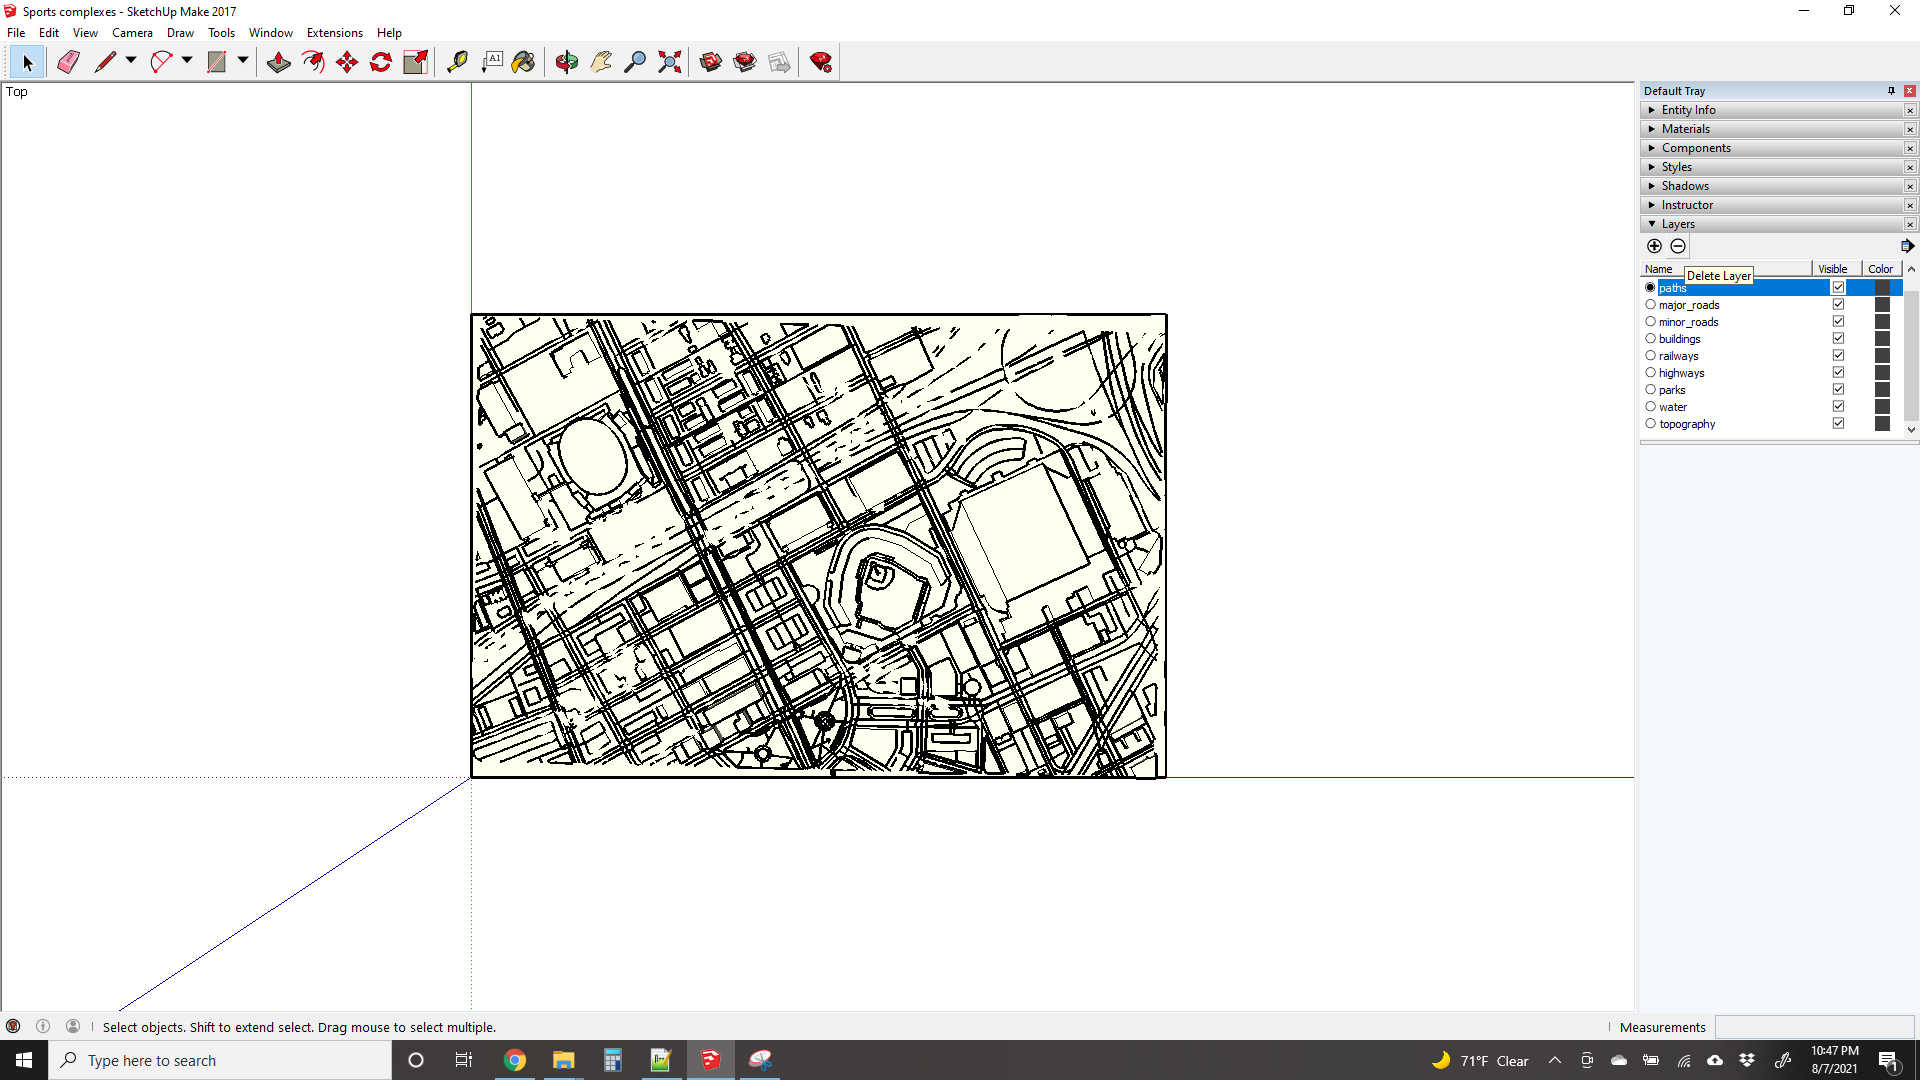Expand the Shadows panel
The height and width of the screenshot is (1080, 1920).
1772,186
